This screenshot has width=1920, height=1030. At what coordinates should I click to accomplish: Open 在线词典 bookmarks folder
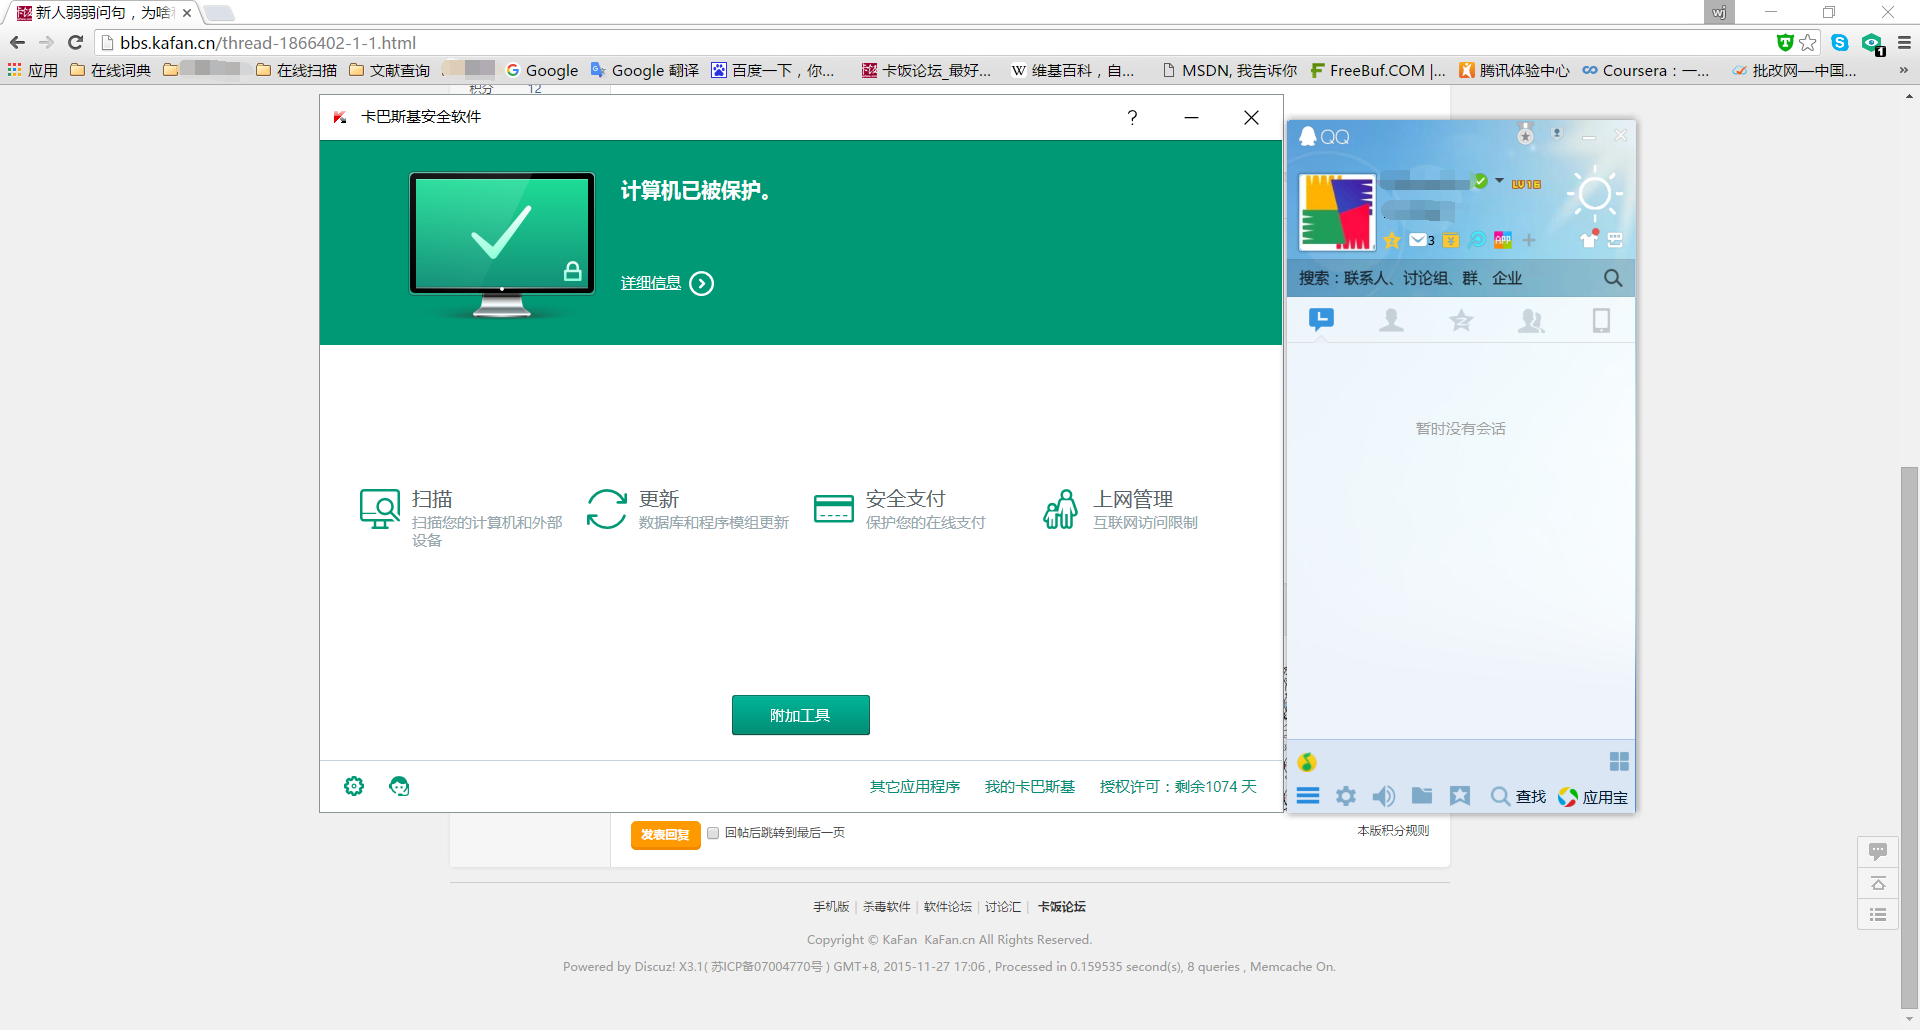tap(110, 70)
